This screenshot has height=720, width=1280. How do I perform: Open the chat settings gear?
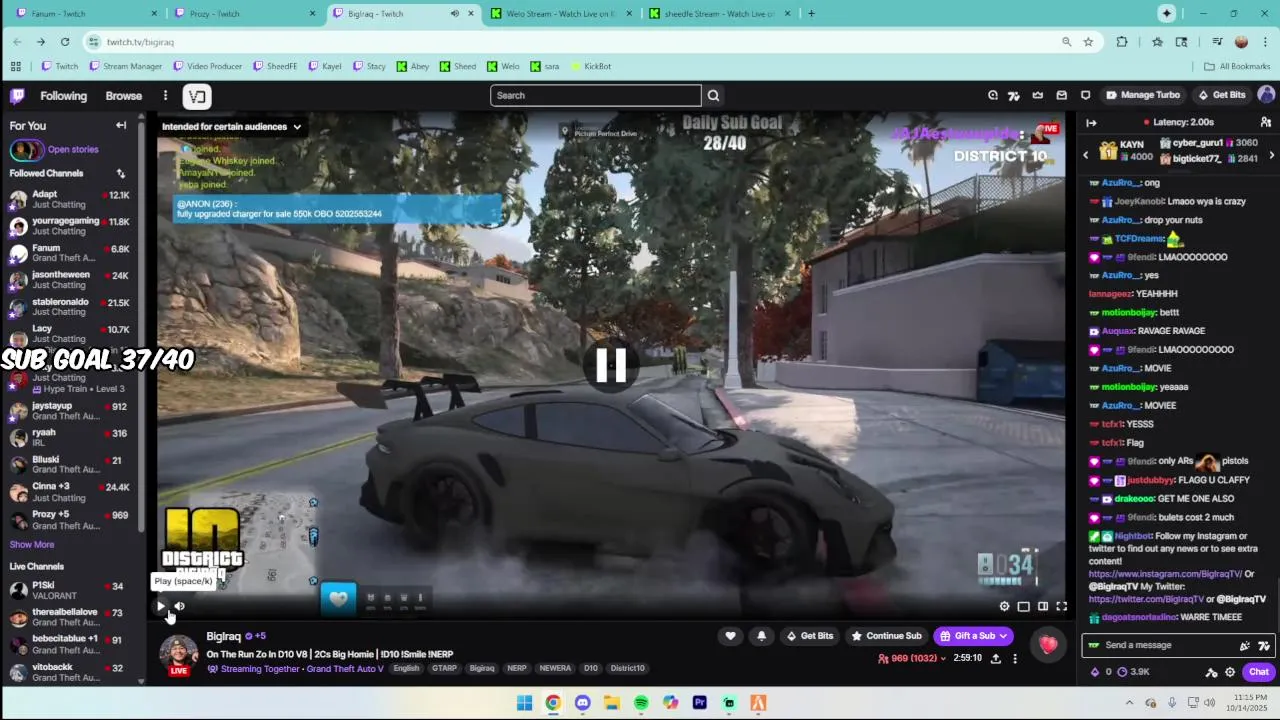pyautogui.click(x=1230, y=672)
